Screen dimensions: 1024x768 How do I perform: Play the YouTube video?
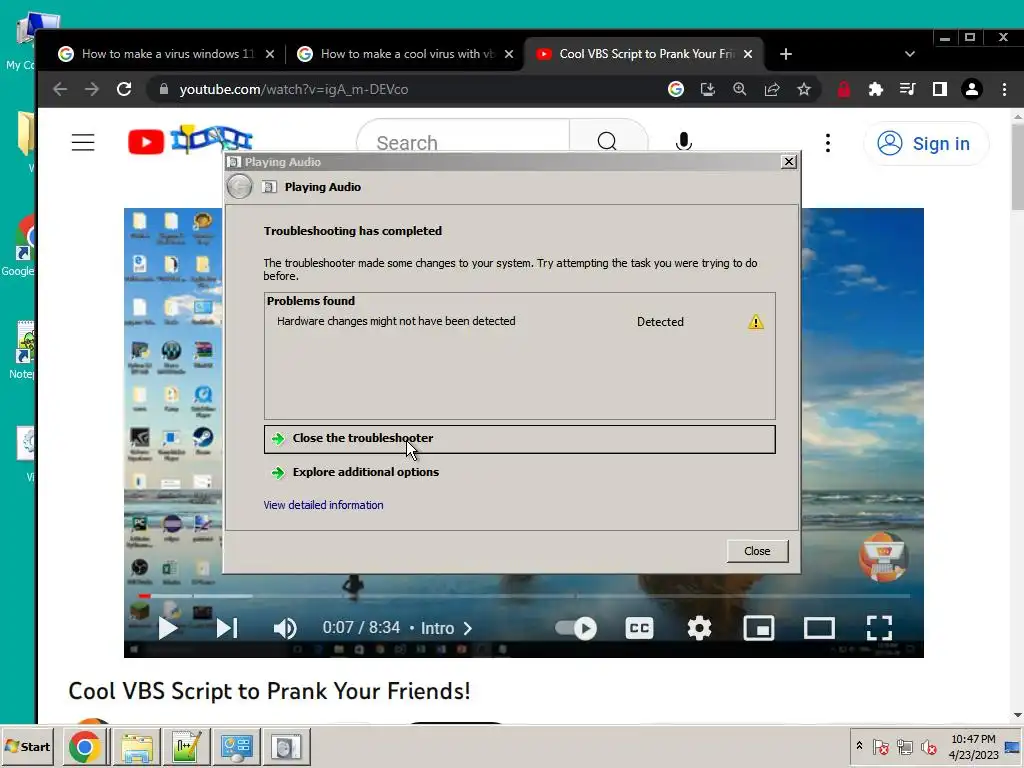point(168,628)
